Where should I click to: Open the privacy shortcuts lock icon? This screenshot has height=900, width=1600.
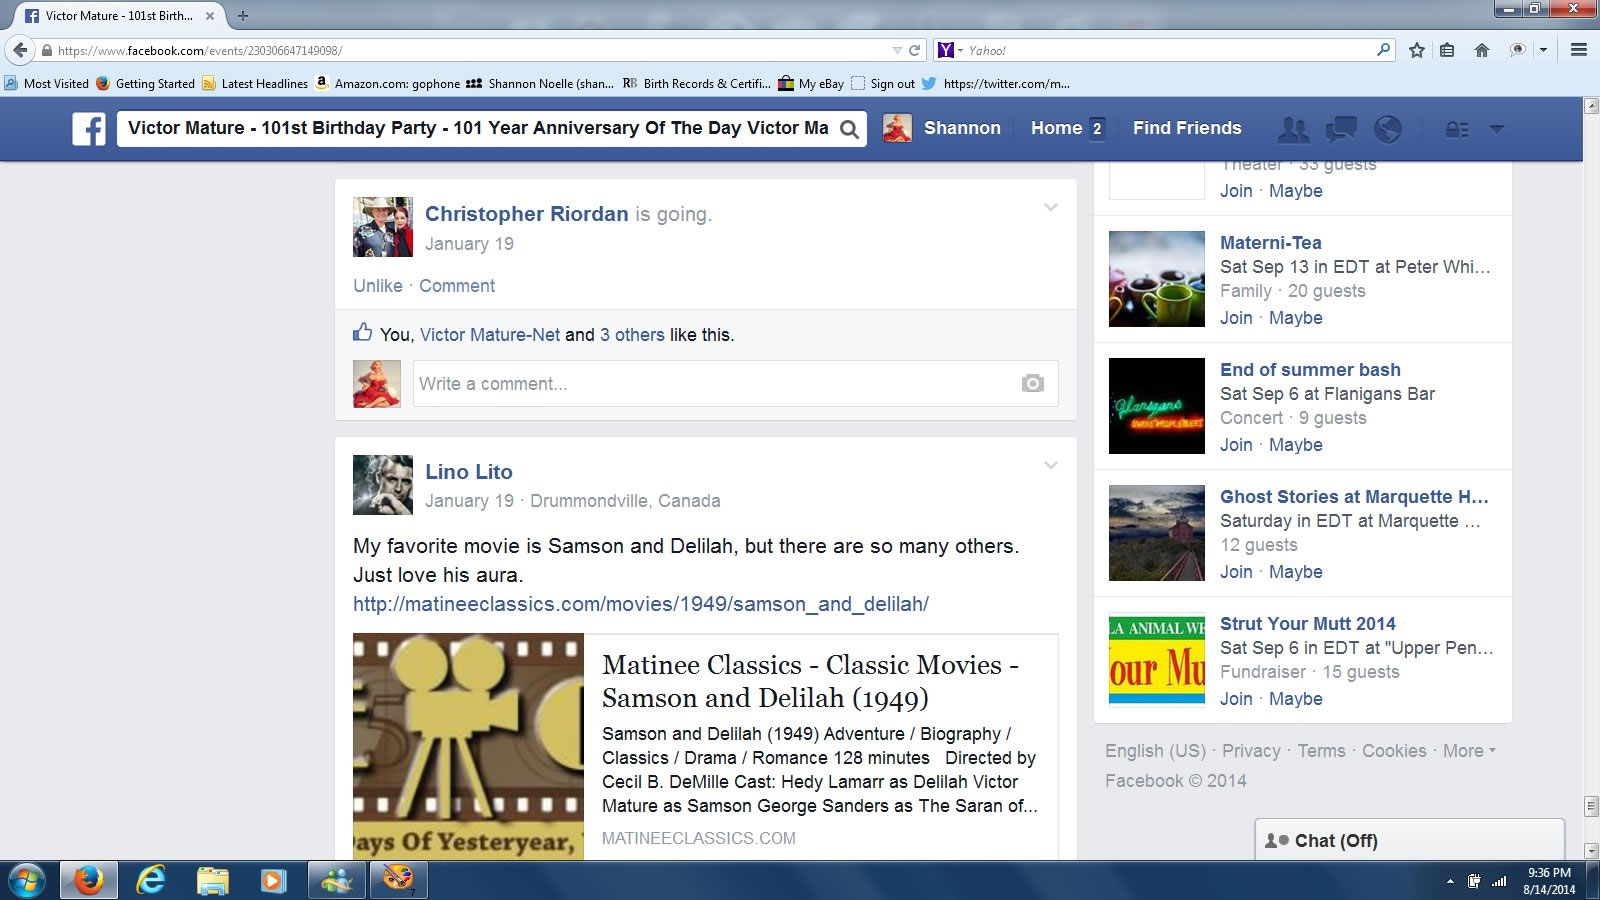point(1457,129)
